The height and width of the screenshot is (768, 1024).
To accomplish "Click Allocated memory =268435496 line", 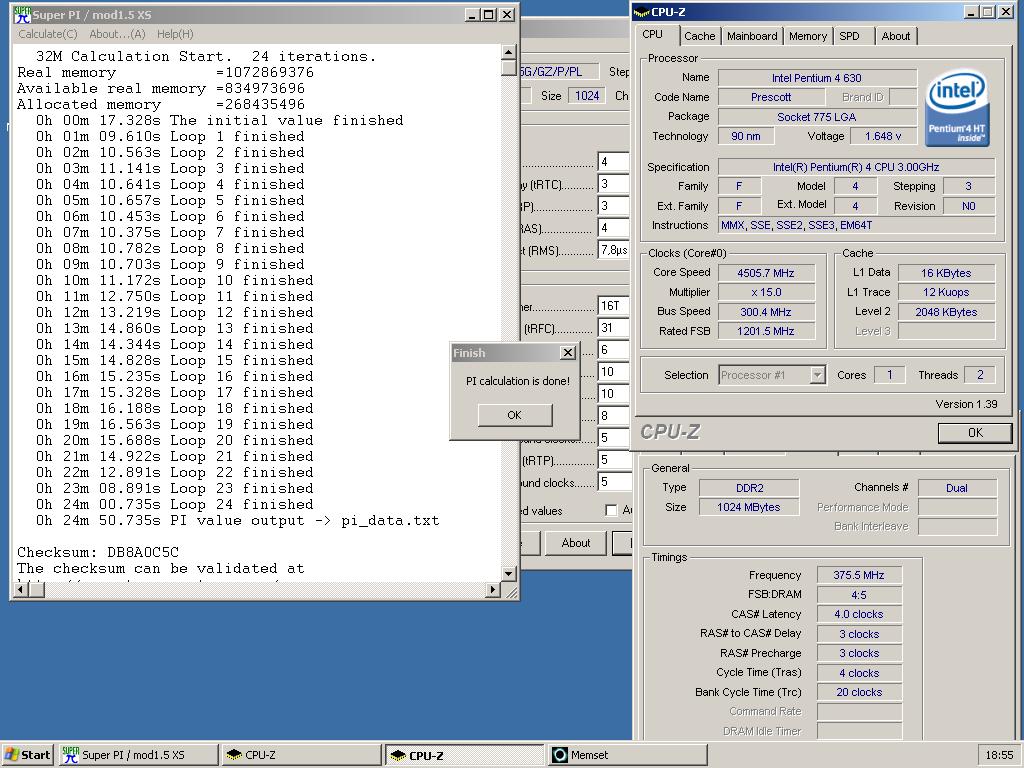I will tap(161, 104).
